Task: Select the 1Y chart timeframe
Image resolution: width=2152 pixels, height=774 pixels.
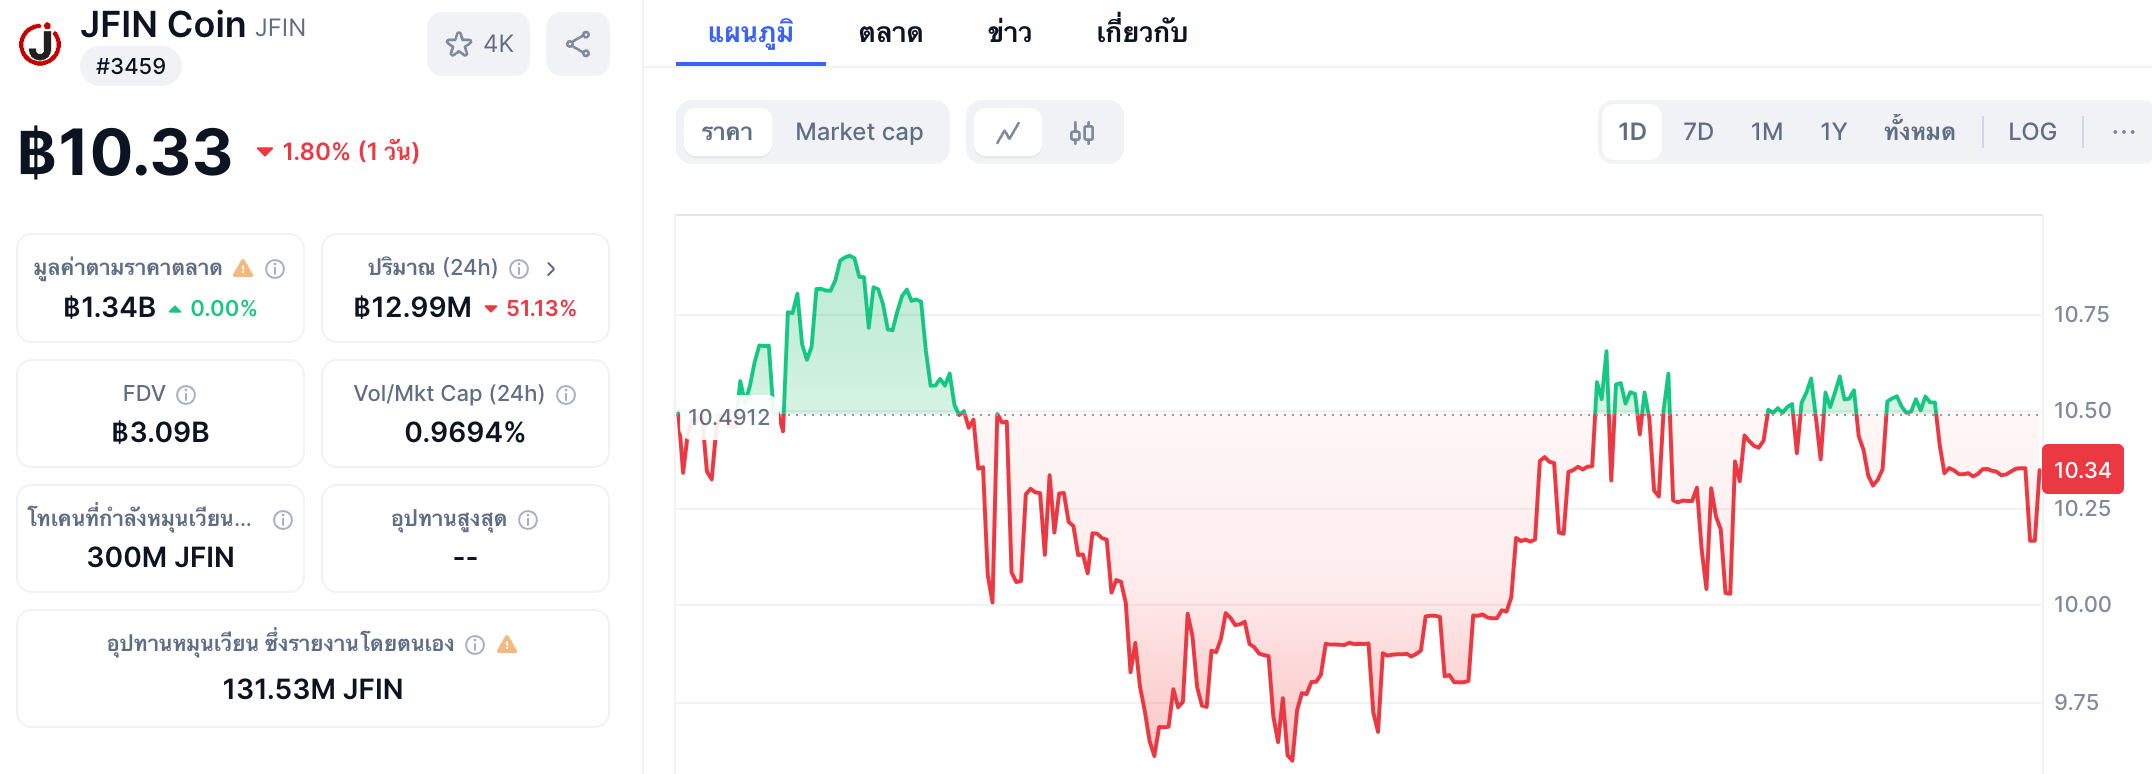Action: pyautogui.click(x=1833, y=131)
